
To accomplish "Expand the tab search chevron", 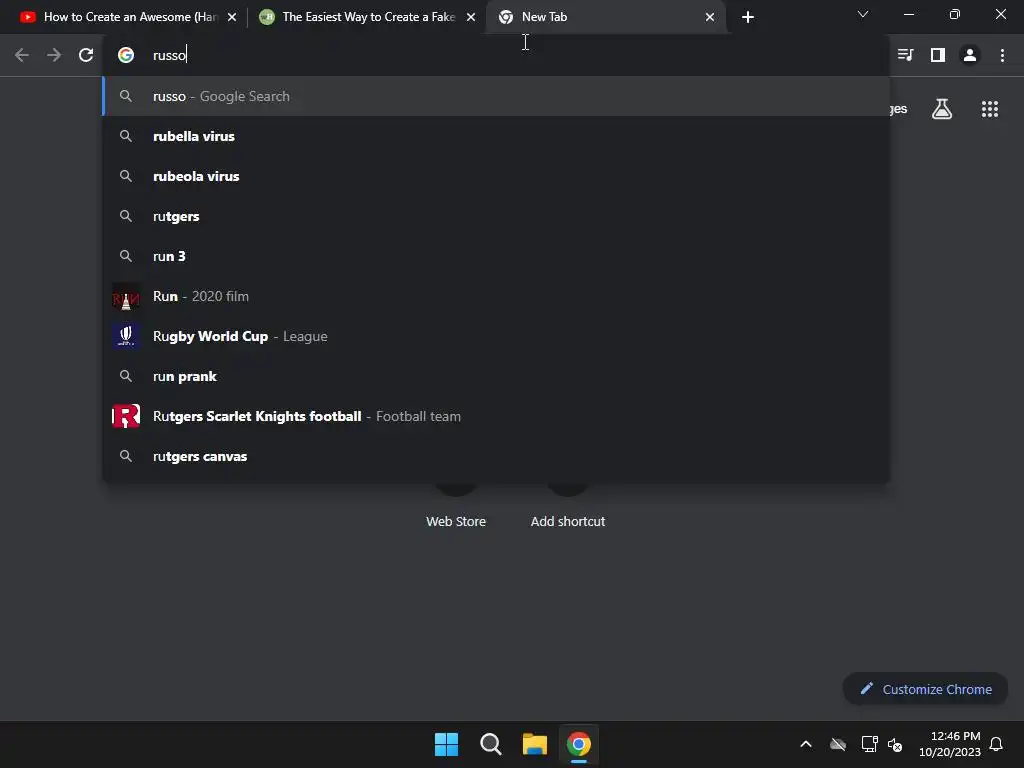I will point(863,14).
